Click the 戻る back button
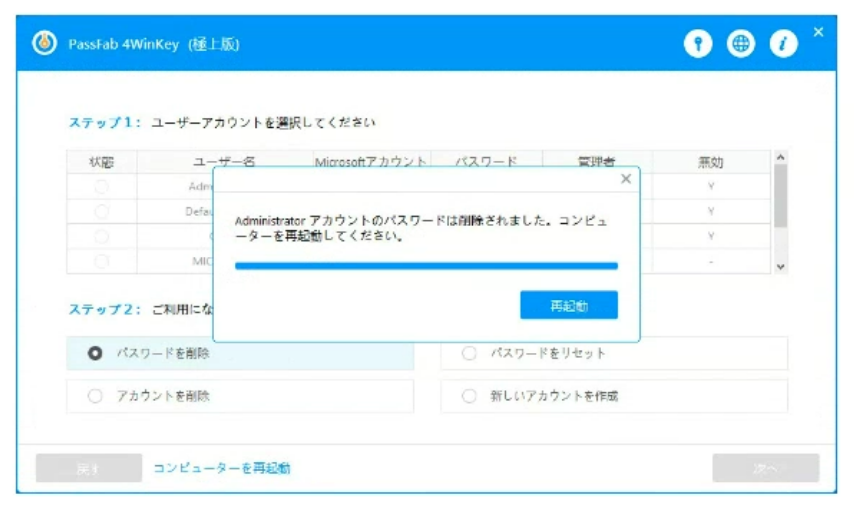This screenshot has width=854, height=506. pos(89,468)
